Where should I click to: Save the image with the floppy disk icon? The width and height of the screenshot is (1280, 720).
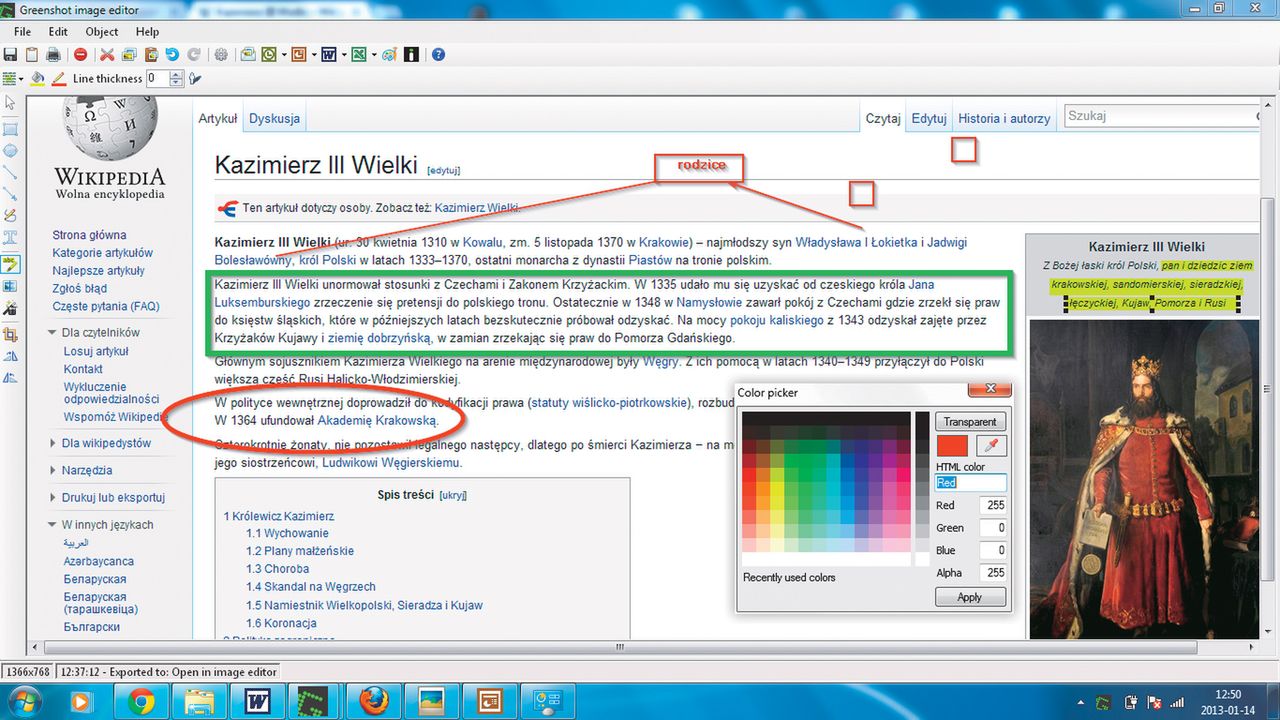coord(11,55)
